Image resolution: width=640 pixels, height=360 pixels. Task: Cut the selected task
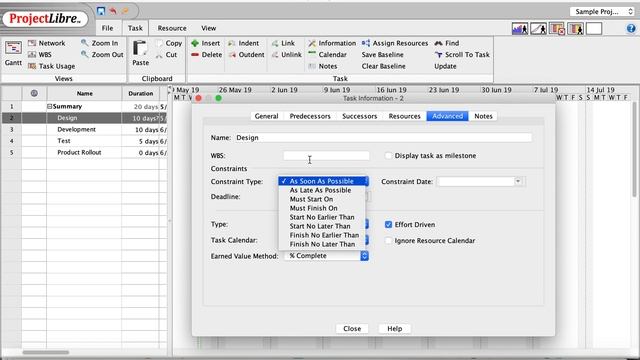coord(167,54)
